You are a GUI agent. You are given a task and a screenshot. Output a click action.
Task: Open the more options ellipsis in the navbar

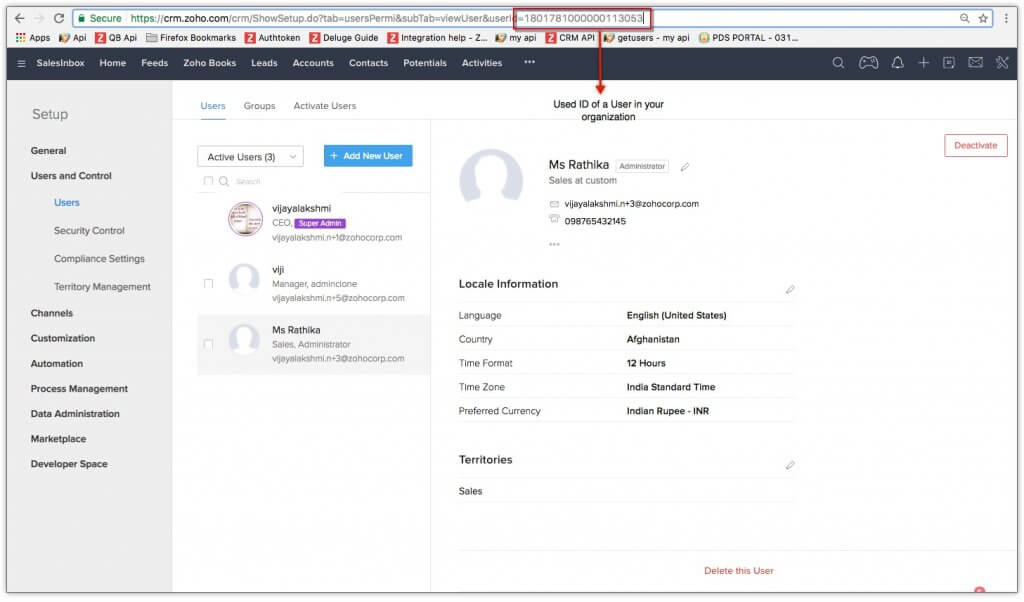tap(529, 63)
